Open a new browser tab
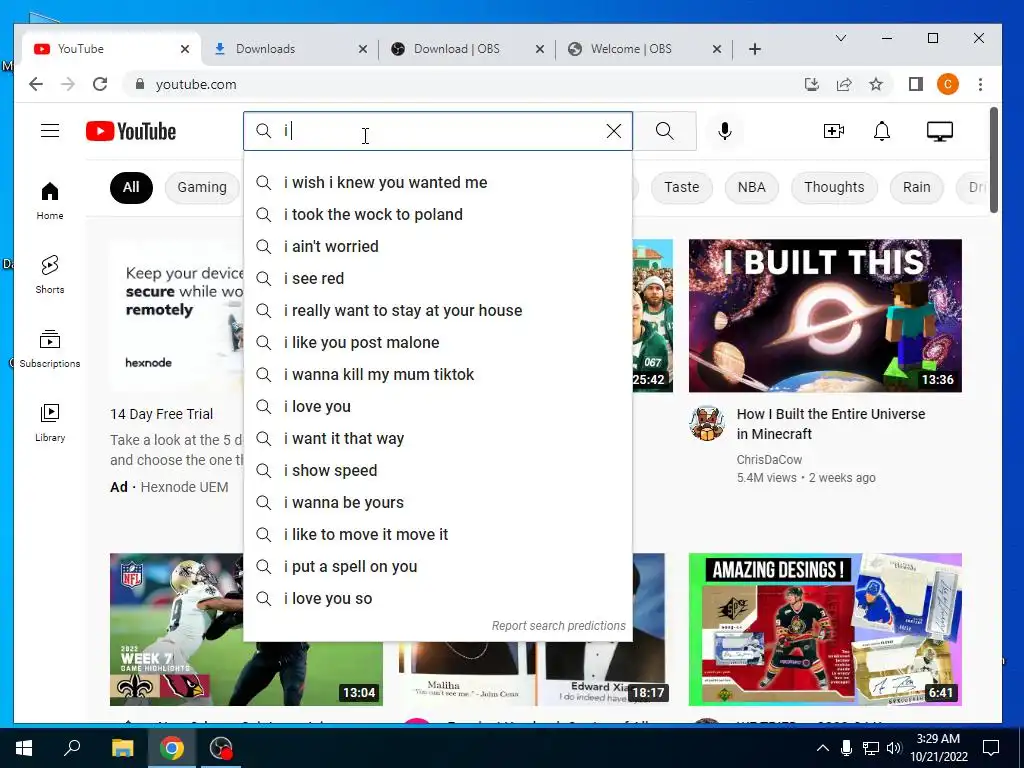The height and width of the screenshot is (768, 1024). coord(755,49)
